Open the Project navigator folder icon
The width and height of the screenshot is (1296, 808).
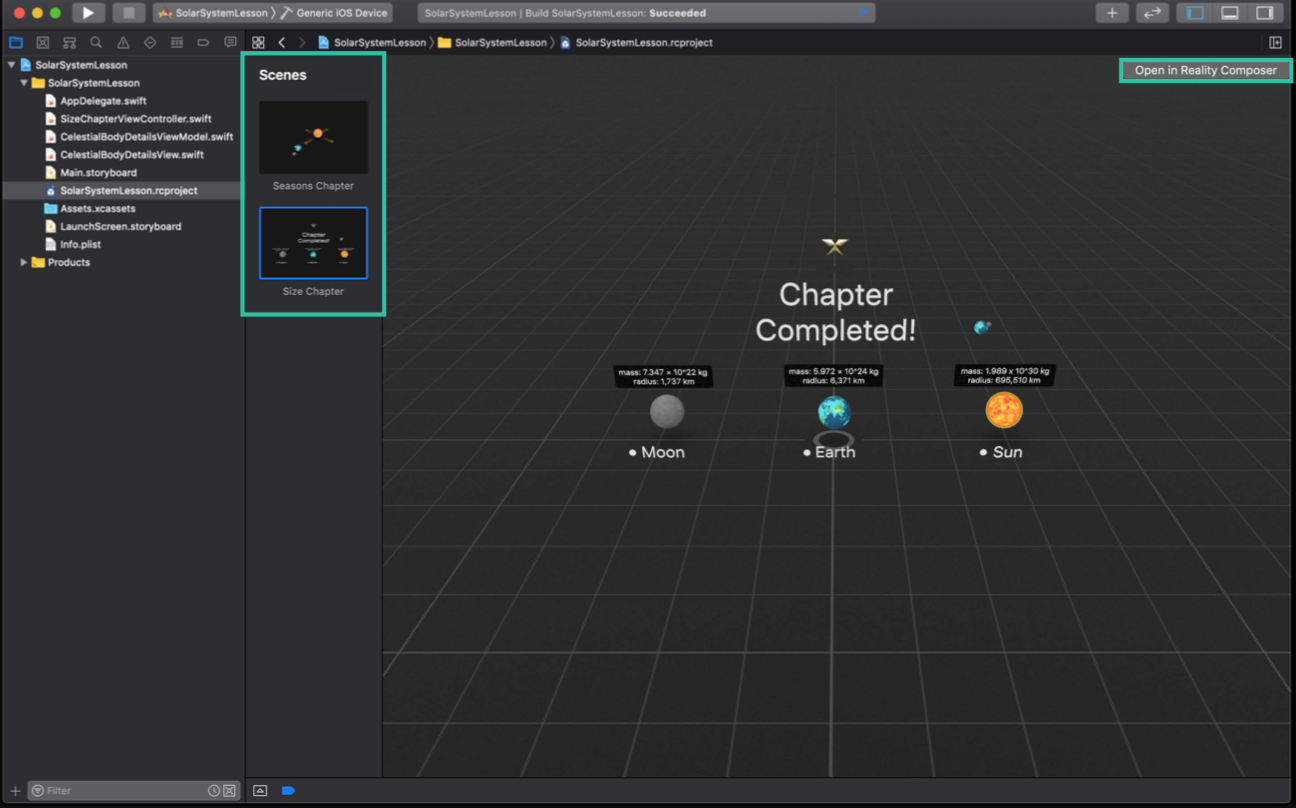[15, 43]
